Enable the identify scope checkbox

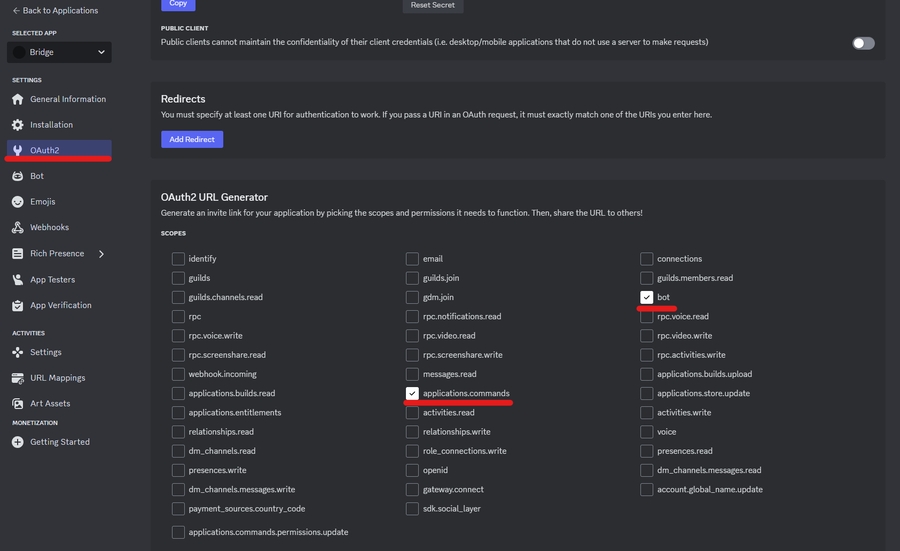coord(178,259)
